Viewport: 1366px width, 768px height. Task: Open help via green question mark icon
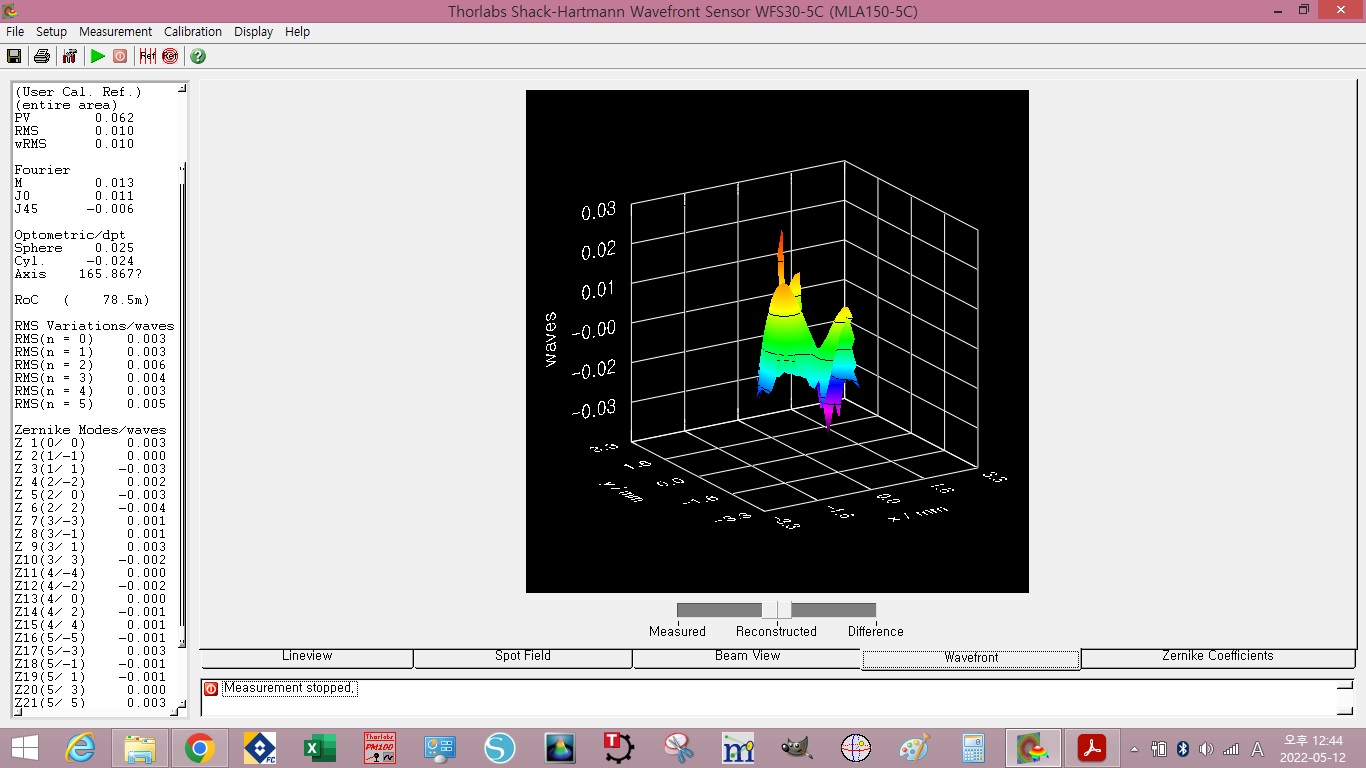click(198, 56)
